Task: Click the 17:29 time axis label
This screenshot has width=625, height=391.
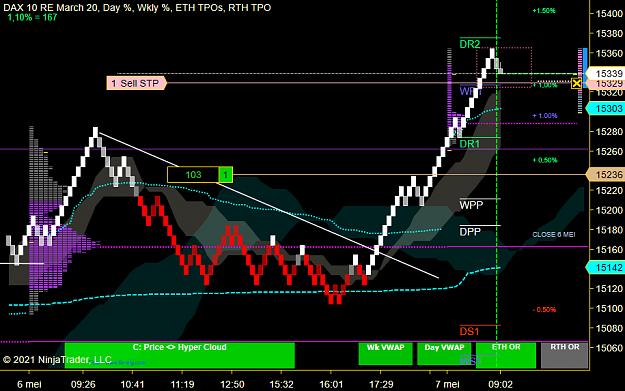Action: point(381,385)
